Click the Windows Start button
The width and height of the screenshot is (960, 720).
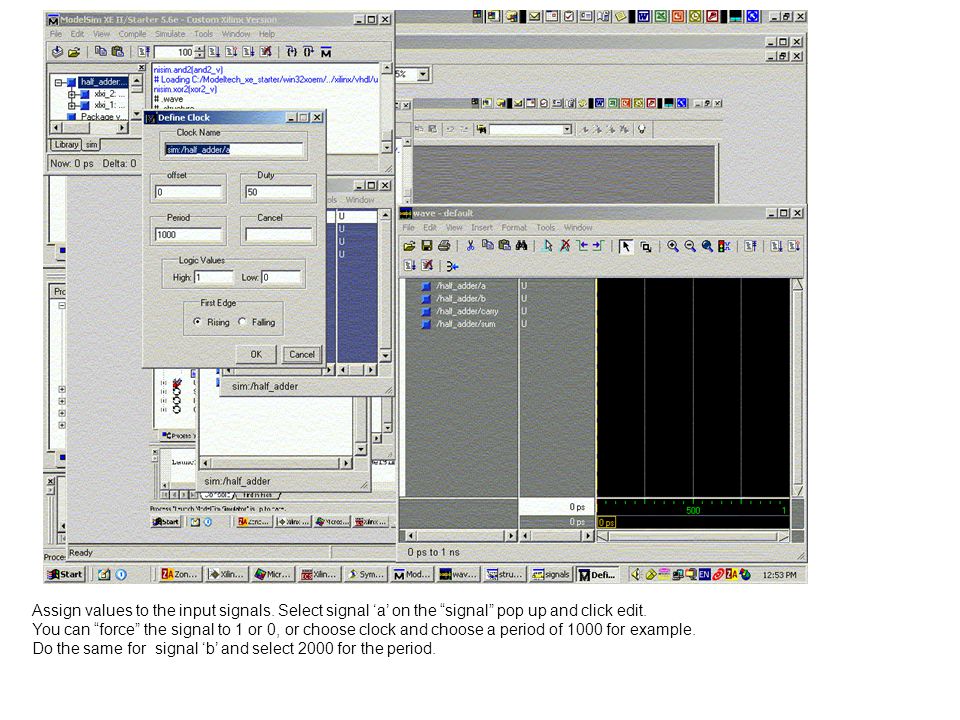click(65, 574)
